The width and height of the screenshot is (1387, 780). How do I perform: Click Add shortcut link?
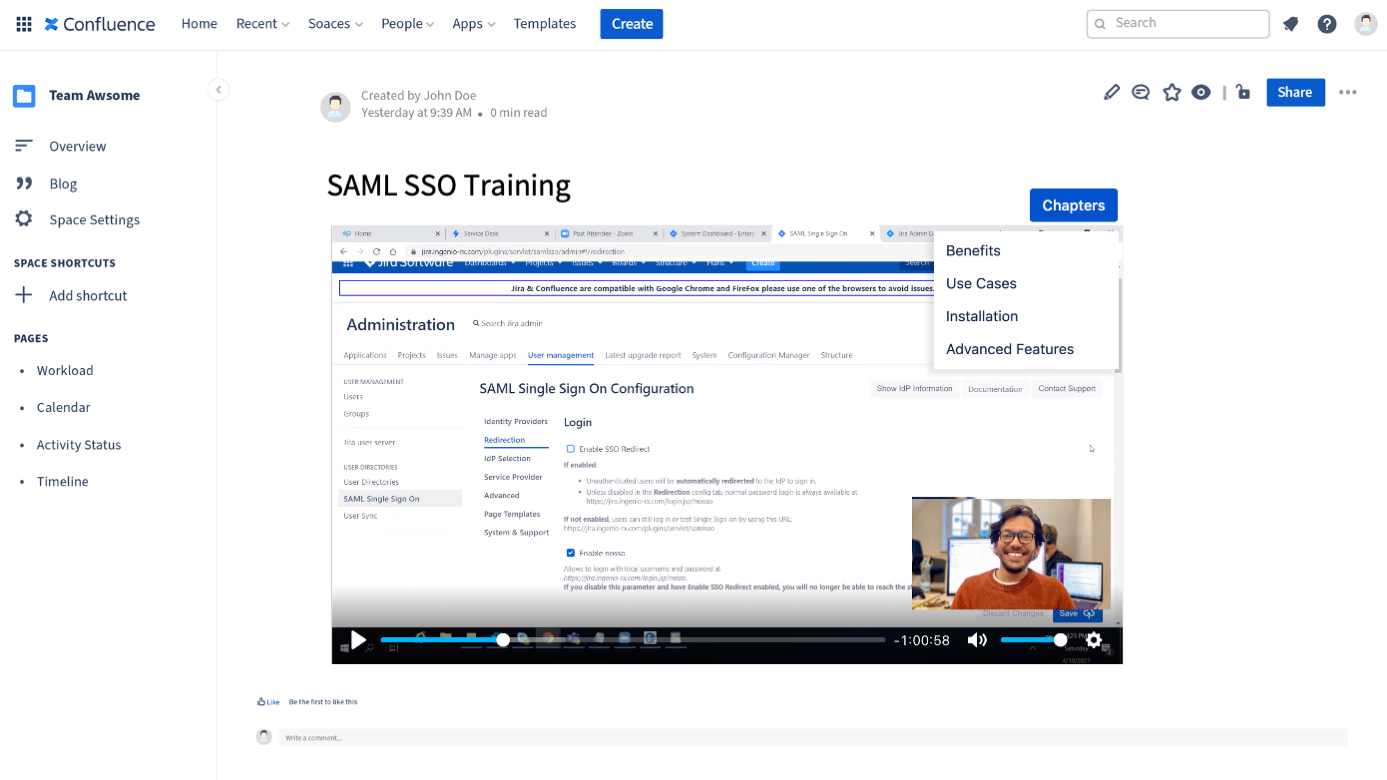(88, 296)
